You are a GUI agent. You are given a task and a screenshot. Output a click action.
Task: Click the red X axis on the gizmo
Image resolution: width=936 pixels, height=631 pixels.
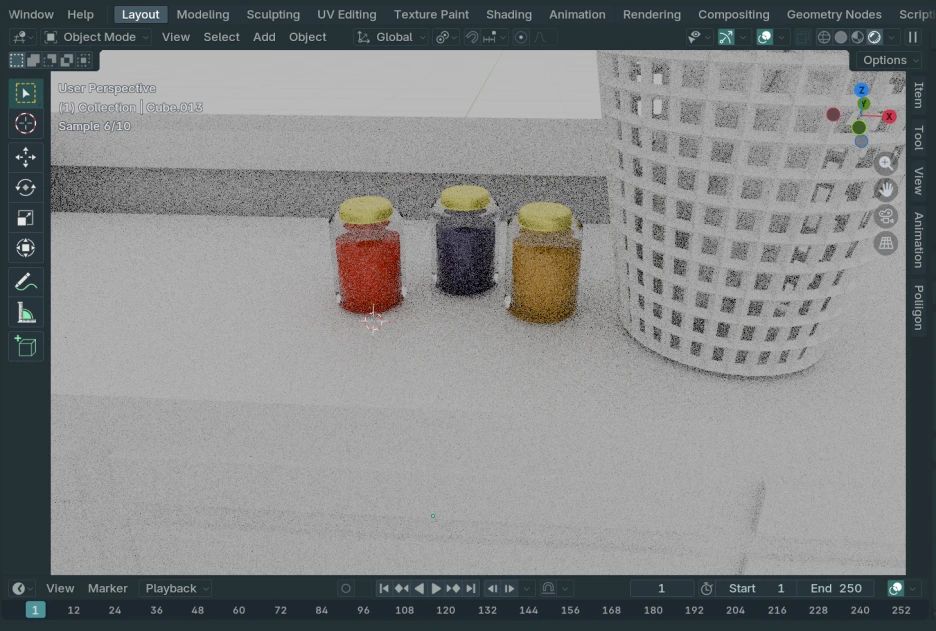click(889, 116)
